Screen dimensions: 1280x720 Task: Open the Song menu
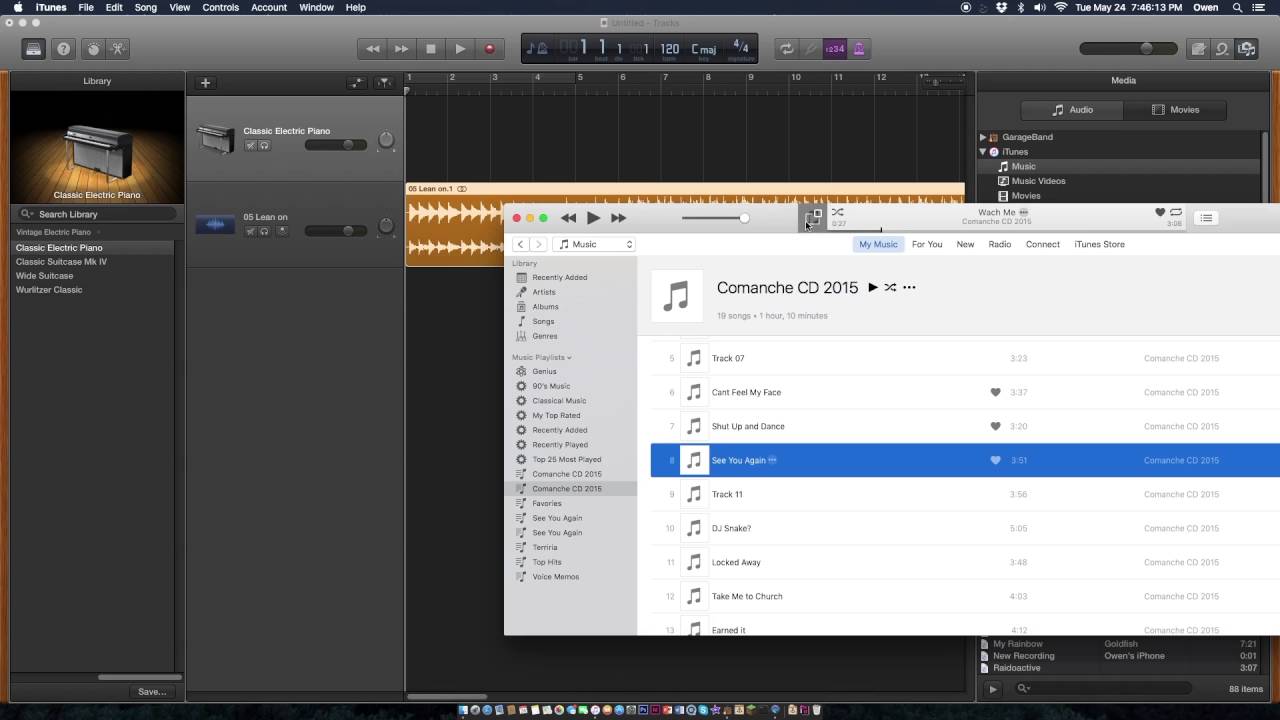(146, 7)
